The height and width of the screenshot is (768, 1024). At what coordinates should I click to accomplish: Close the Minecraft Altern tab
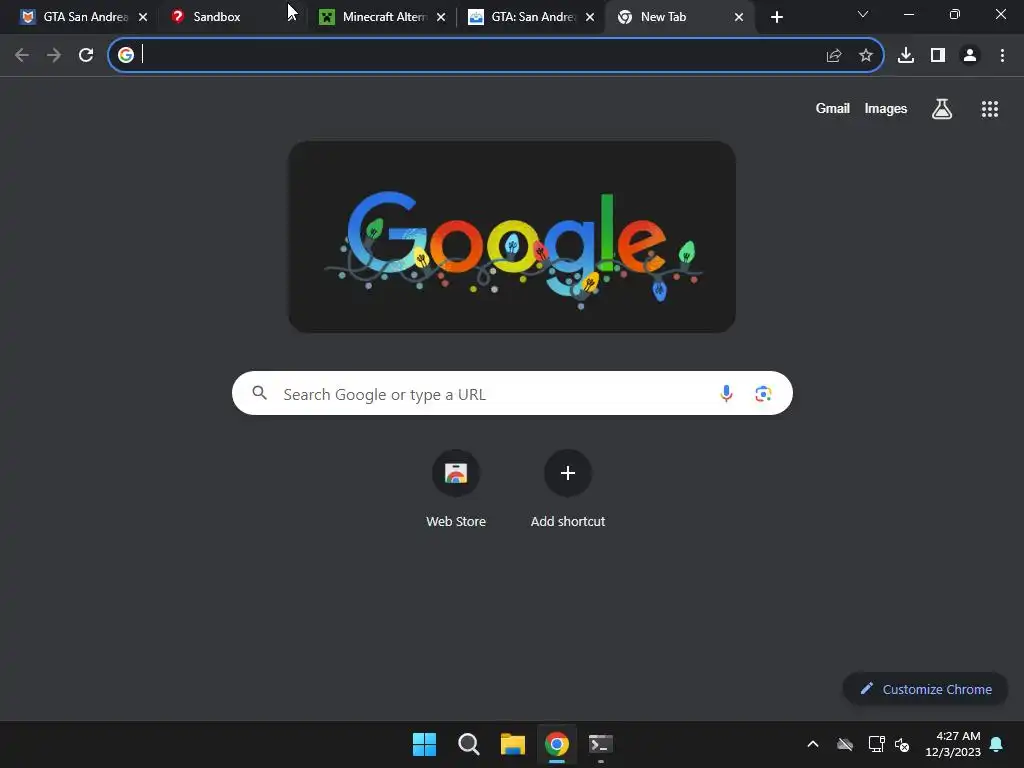441,18
